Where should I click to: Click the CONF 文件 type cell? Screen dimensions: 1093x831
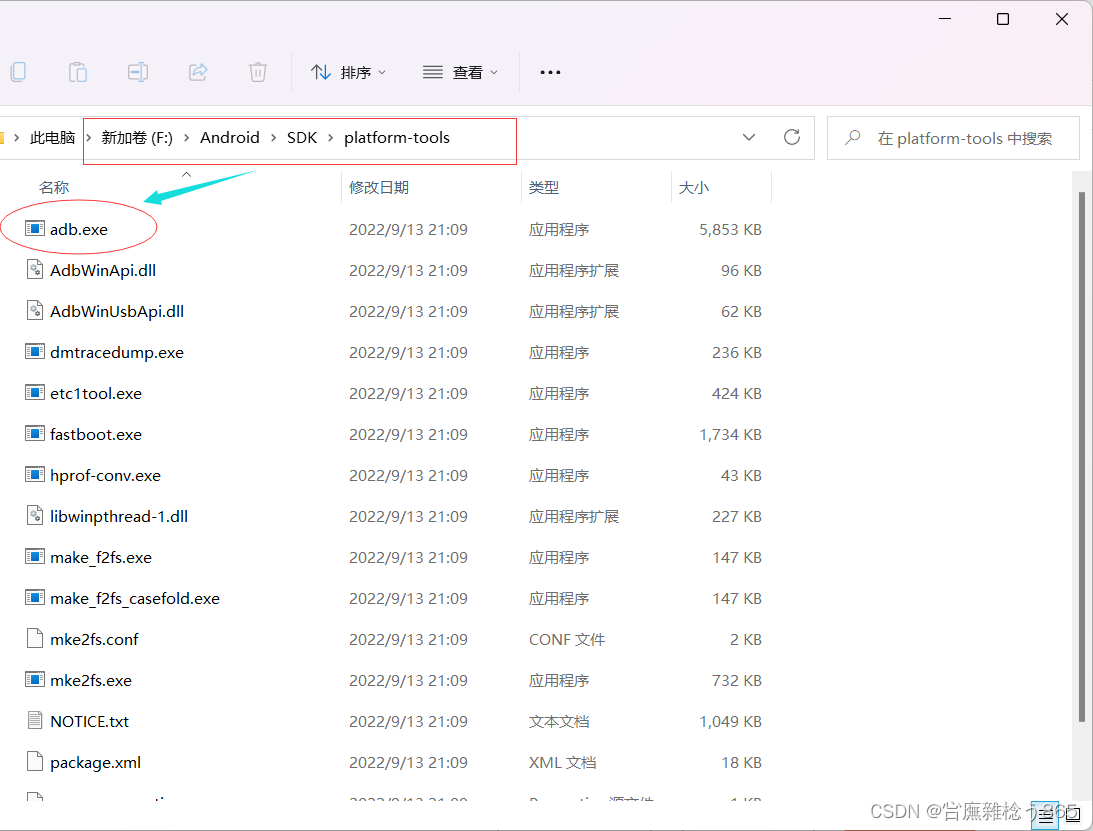(567, 639)
